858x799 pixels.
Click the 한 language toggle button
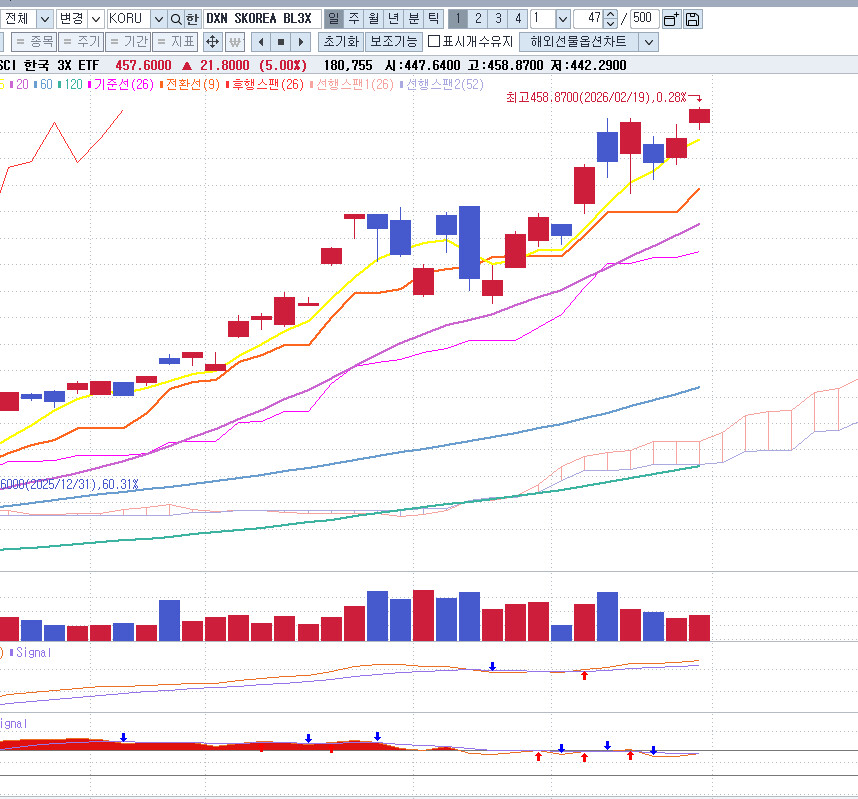(x=192, y=19)
